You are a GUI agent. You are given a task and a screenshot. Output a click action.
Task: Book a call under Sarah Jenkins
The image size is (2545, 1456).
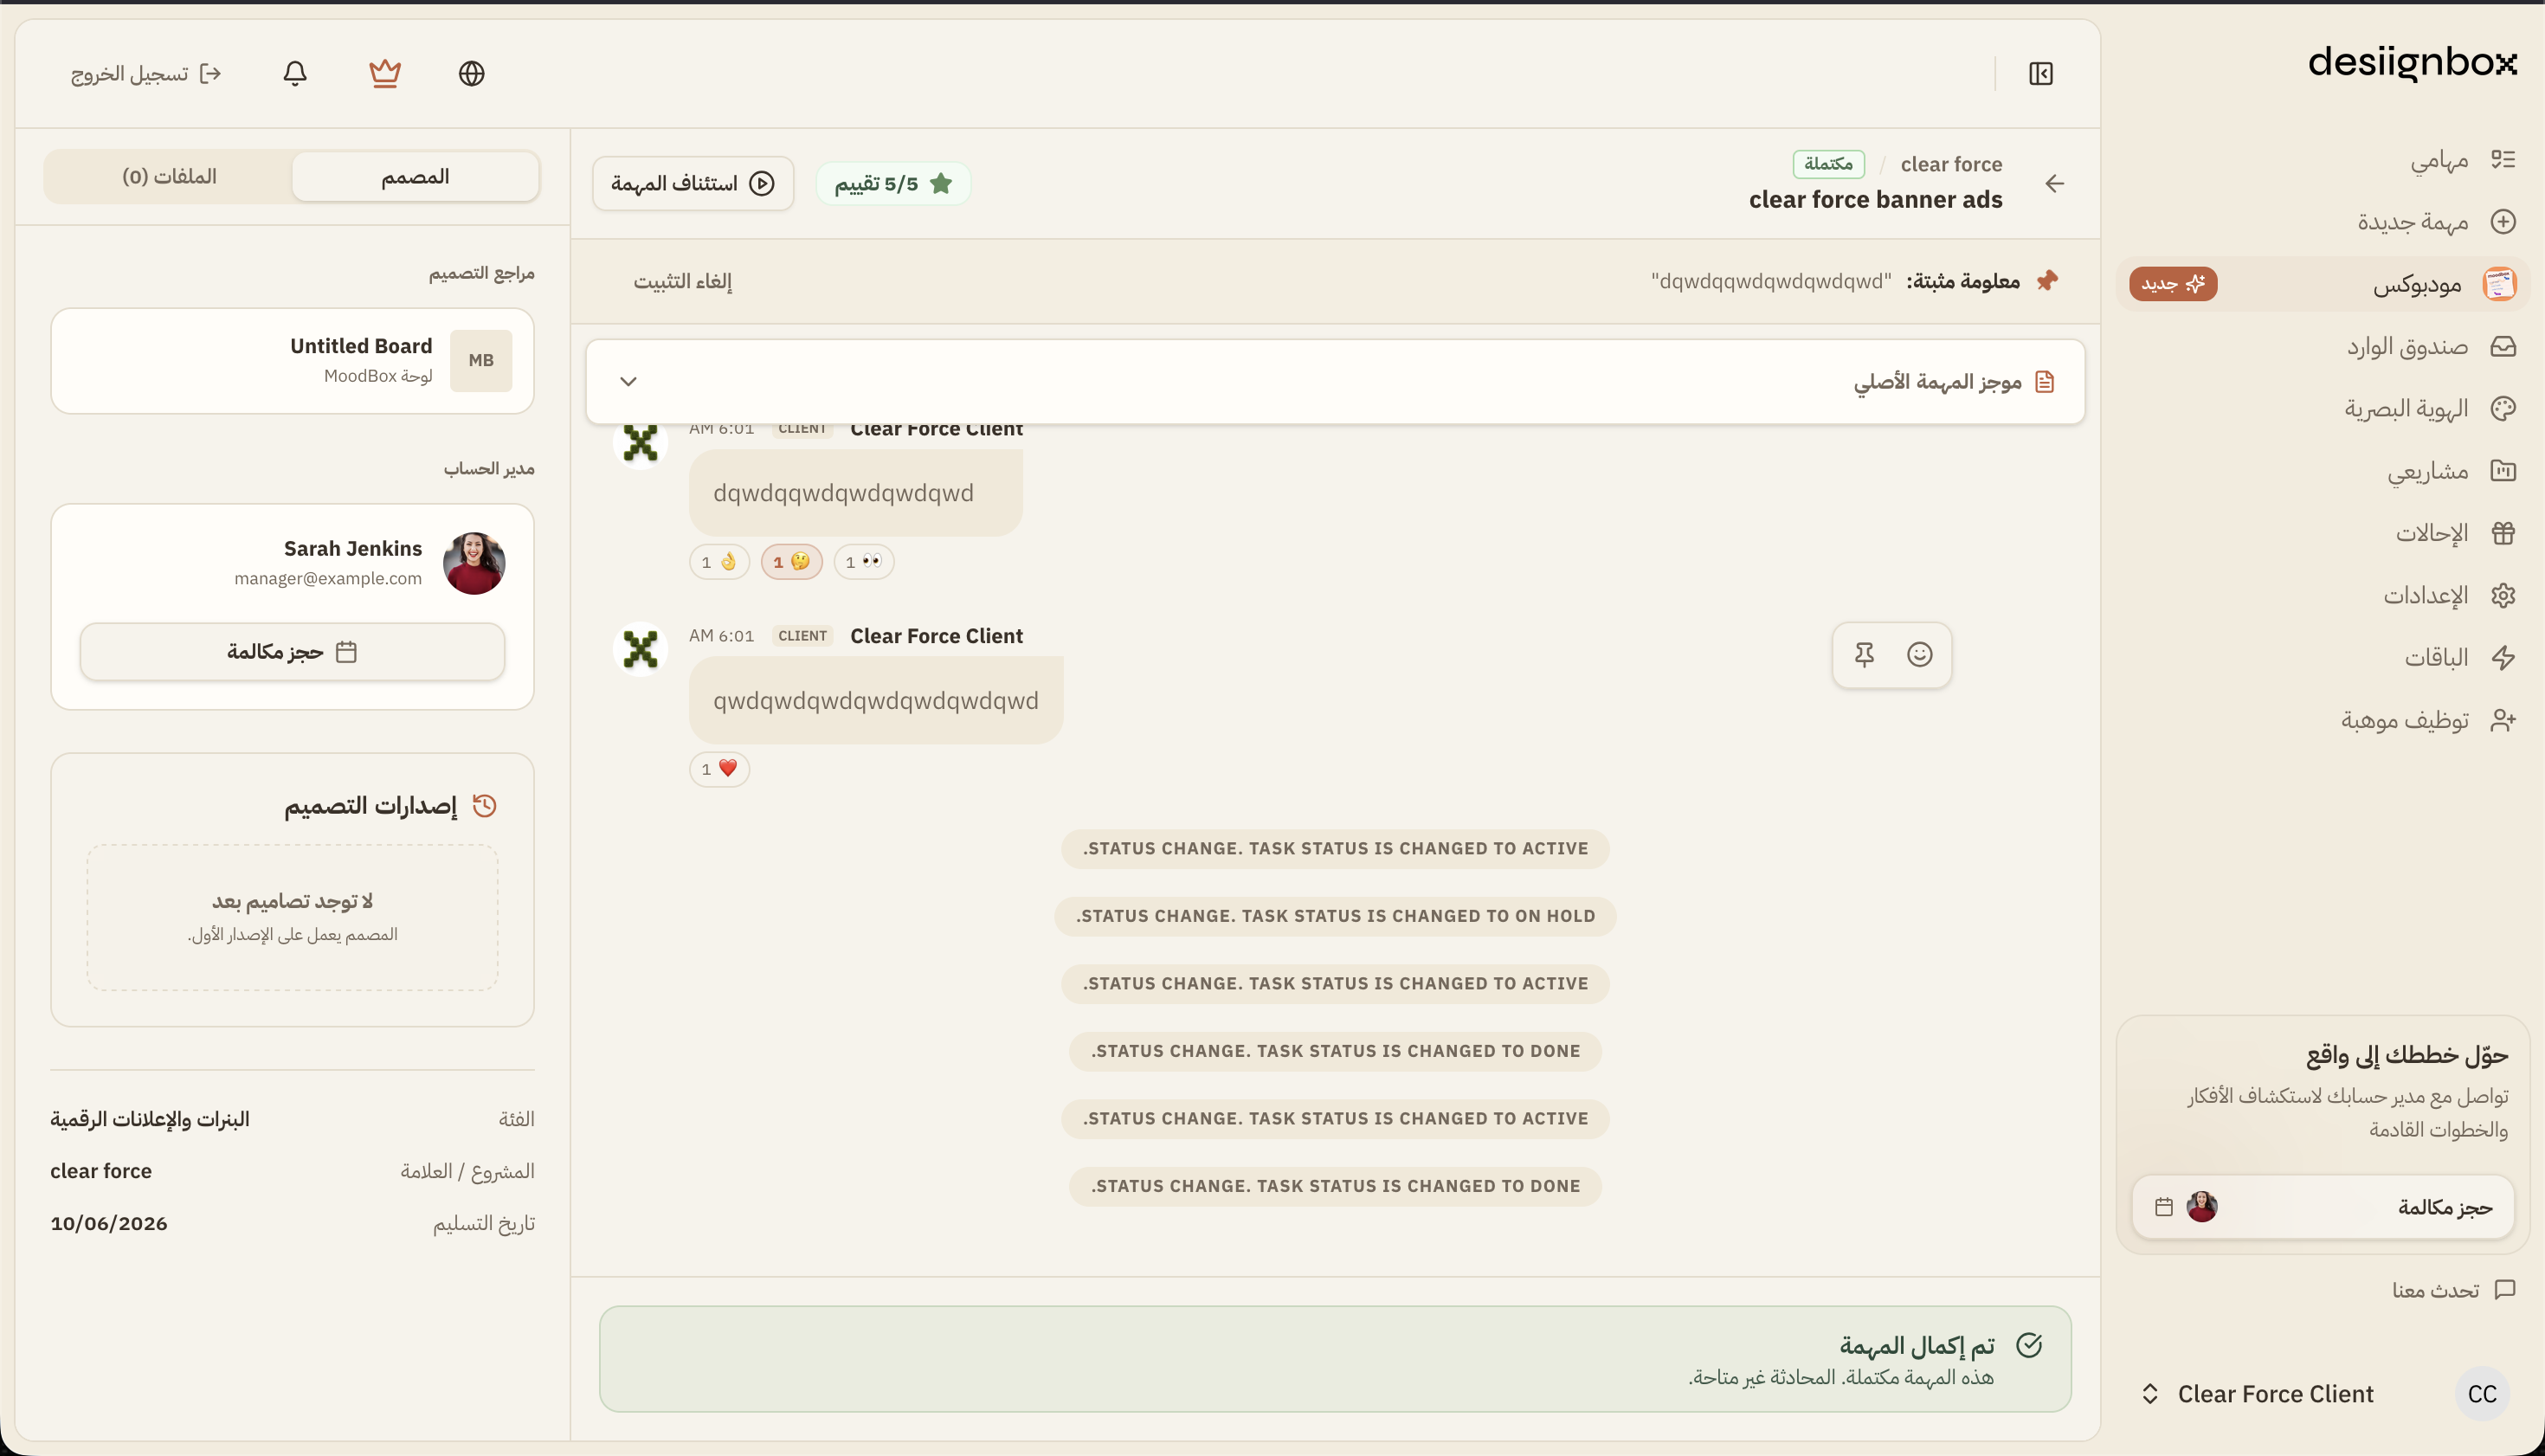(292, 652)
